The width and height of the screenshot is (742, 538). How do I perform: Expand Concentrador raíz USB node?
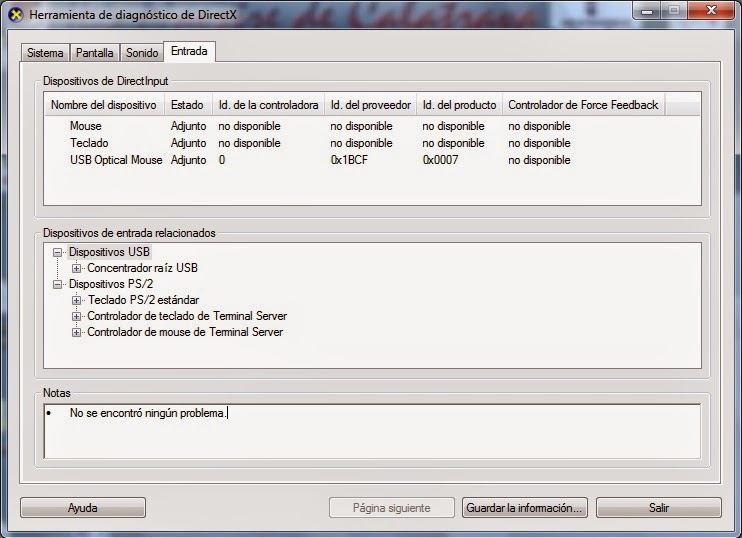coord(76,268)
